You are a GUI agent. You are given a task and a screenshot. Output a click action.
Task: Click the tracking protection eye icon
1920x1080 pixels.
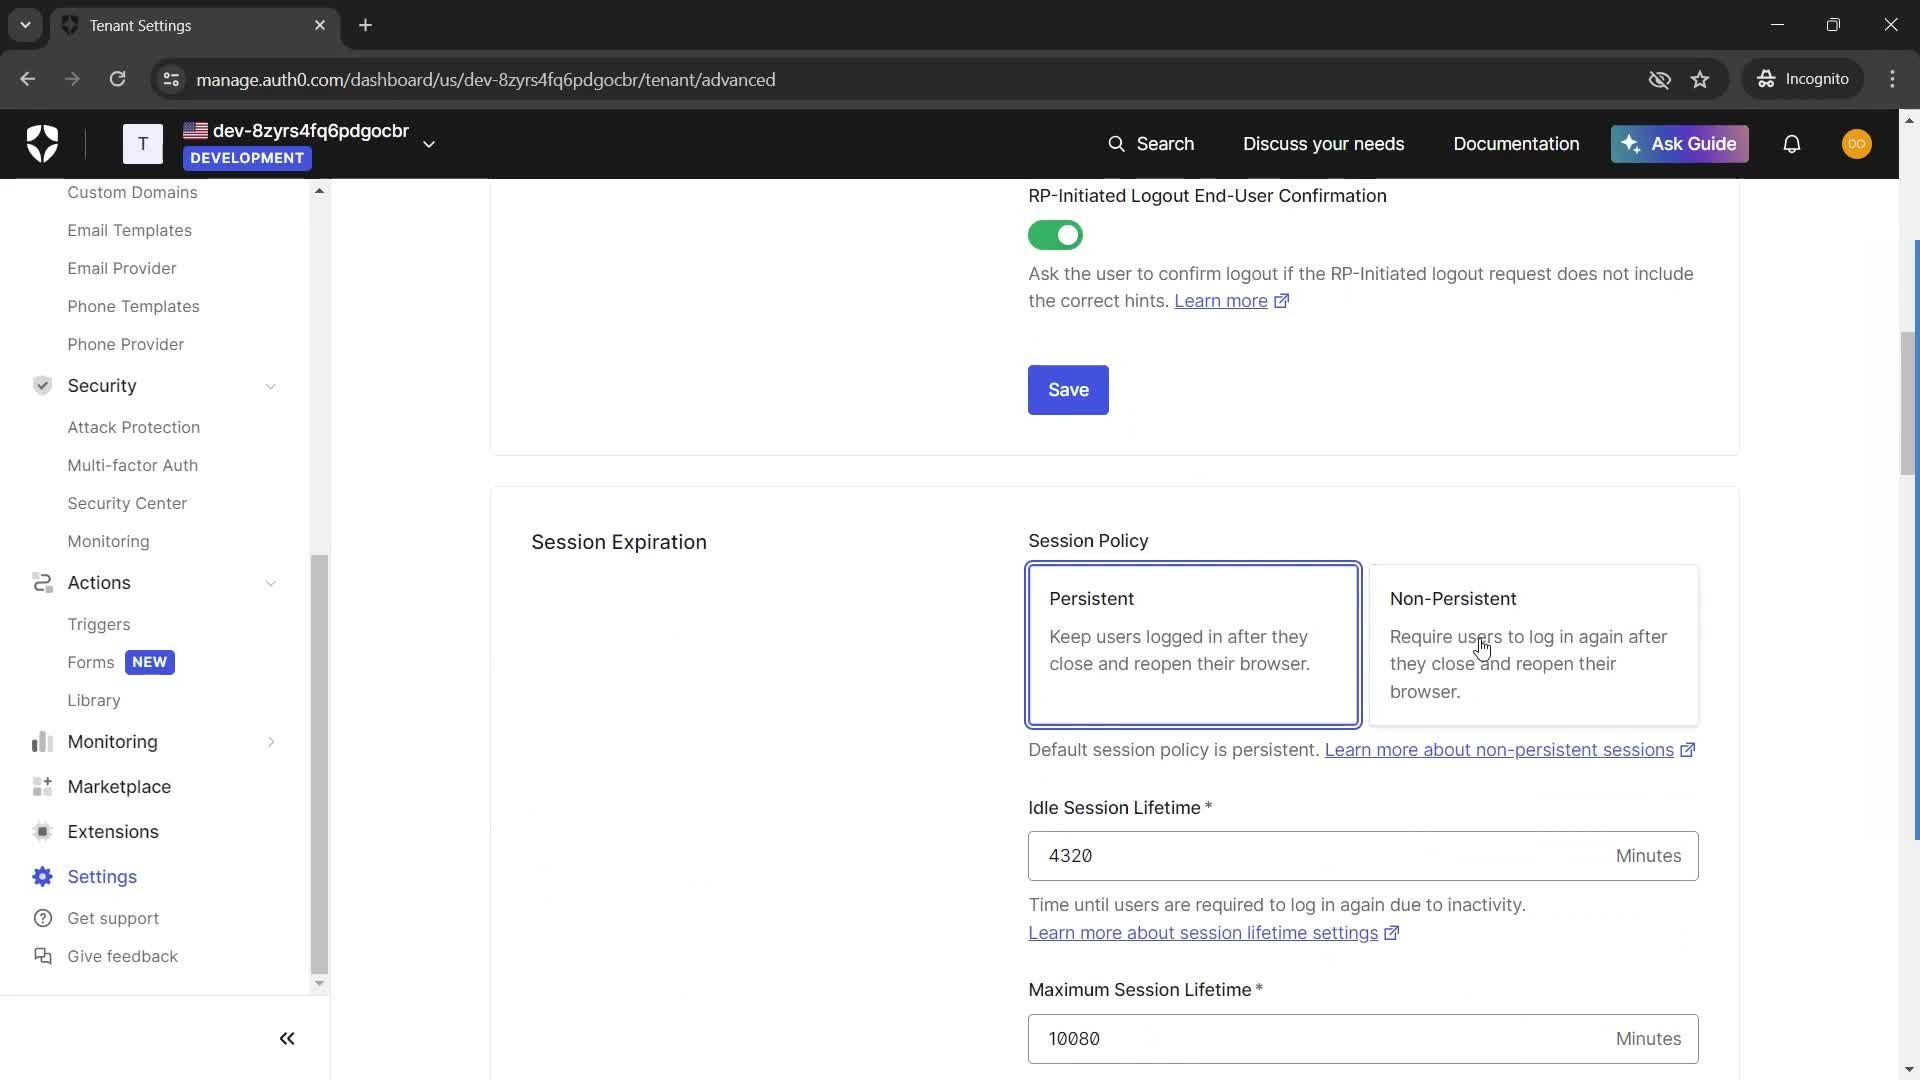(x=1660, y=79)
